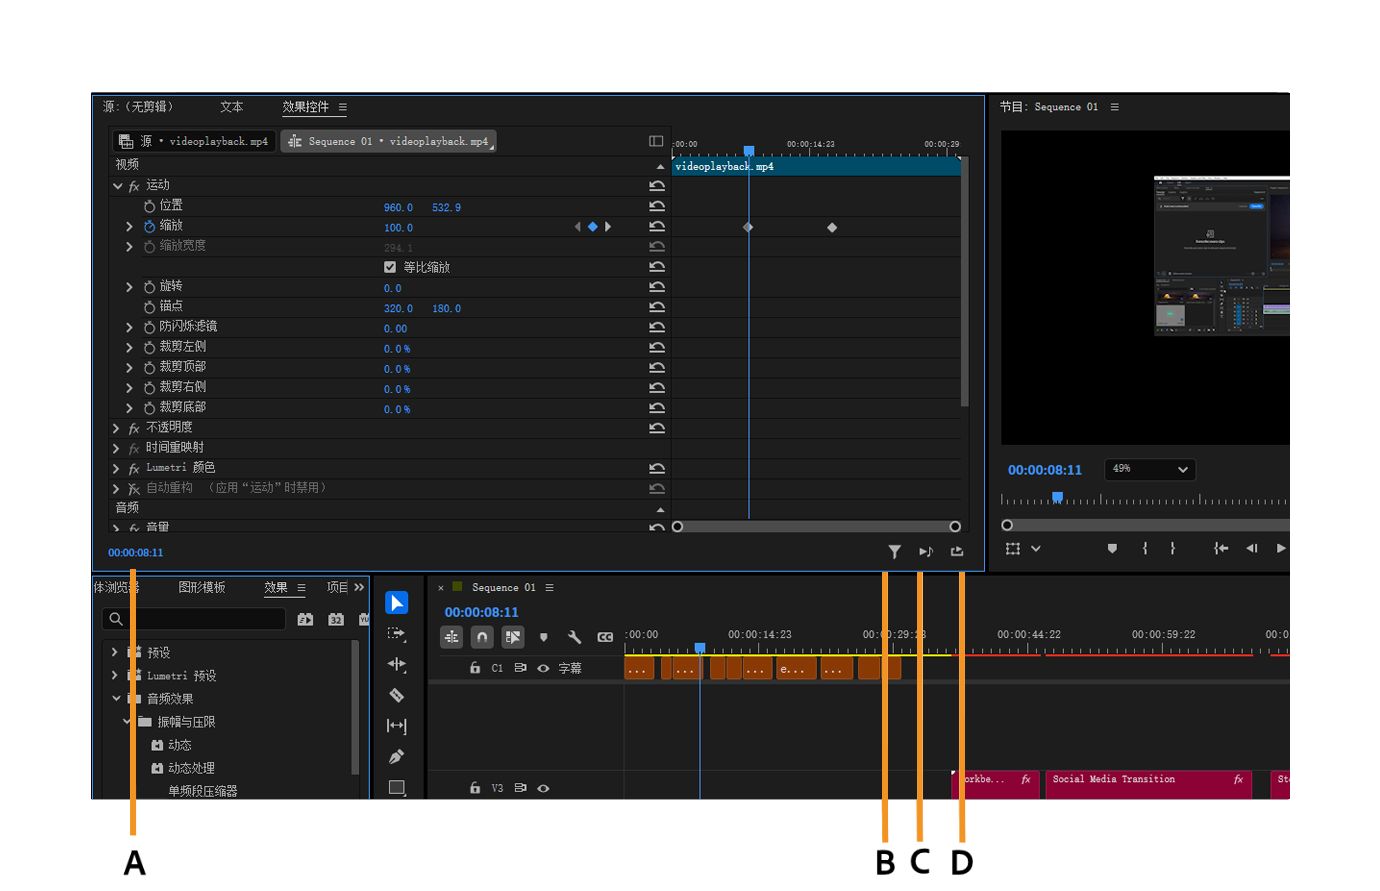Click the funnel filter icon in Effect Controls footer
Screen dimensions: 1380x891
pos(895,551)
